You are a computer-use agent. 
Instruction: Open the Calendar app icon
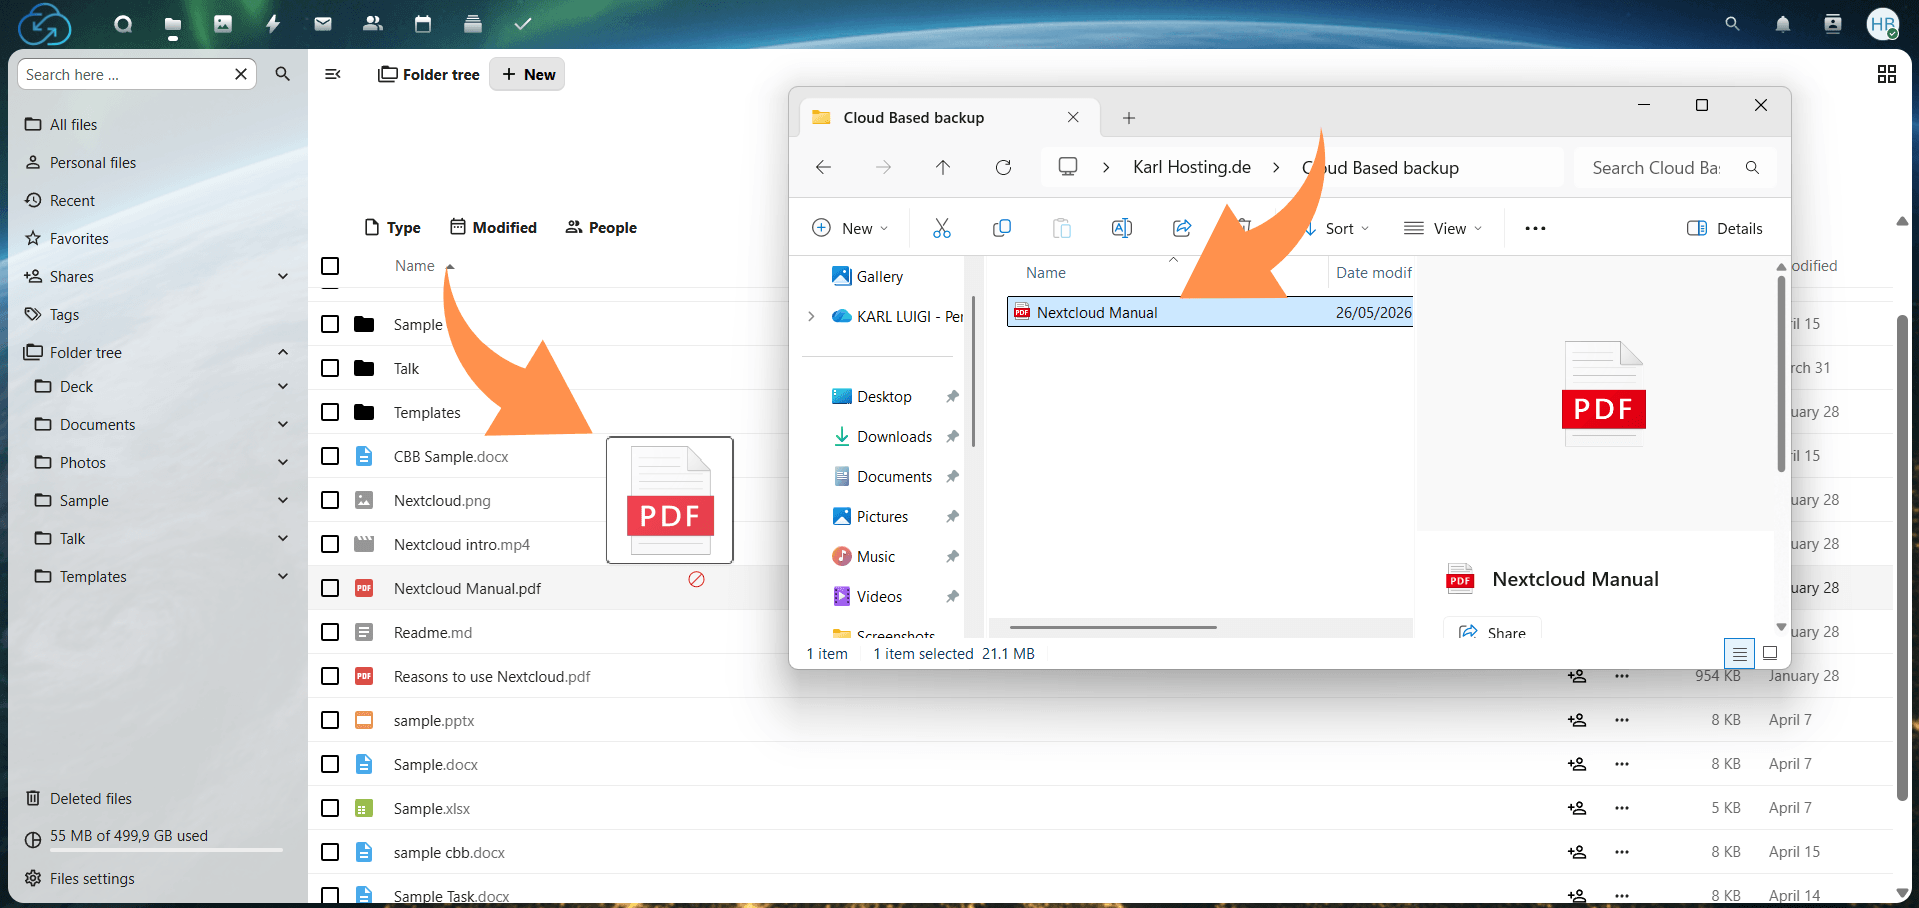click(x=423, y=24)
